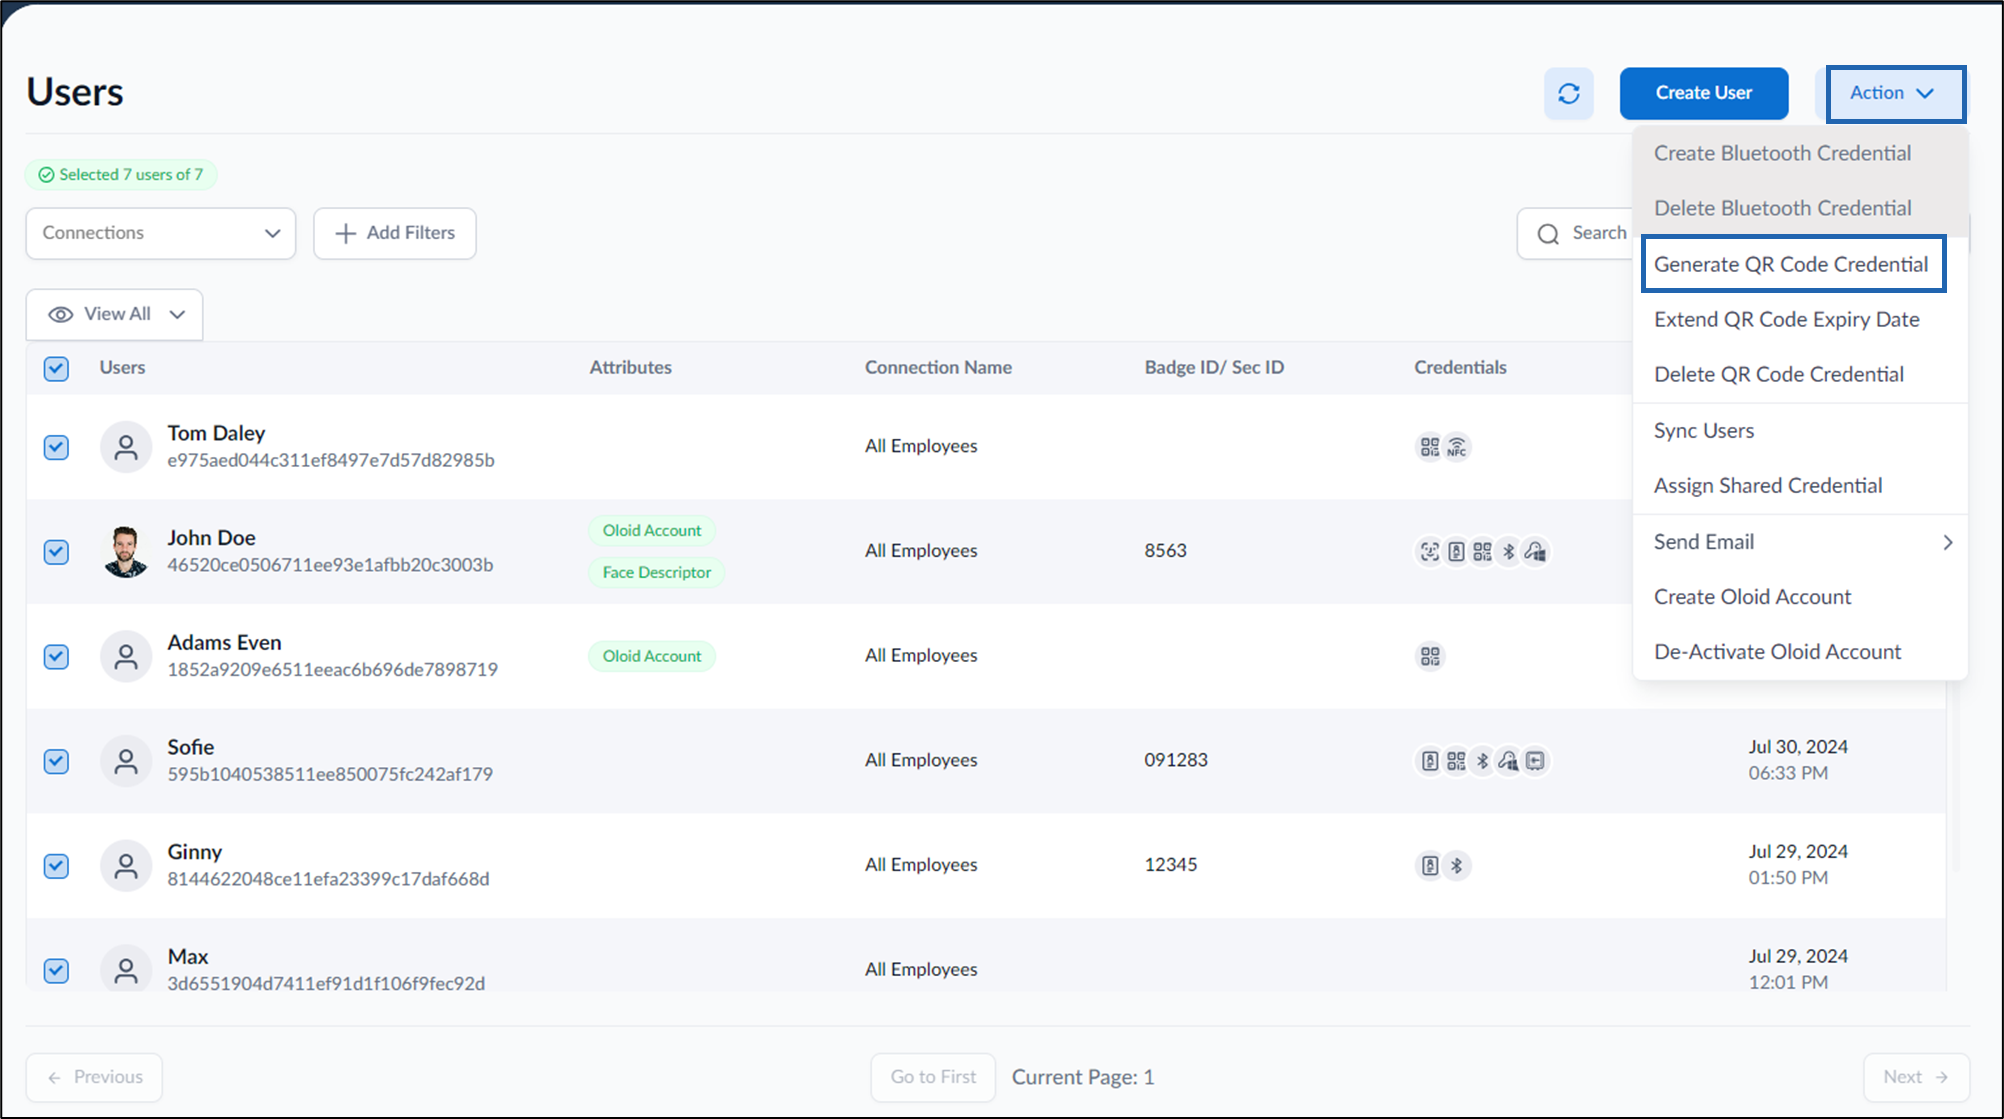Choose Extend QR Code Expiry Date
The width and height of the screenshot is (2004, 1119).
(x=1800, y=319)
